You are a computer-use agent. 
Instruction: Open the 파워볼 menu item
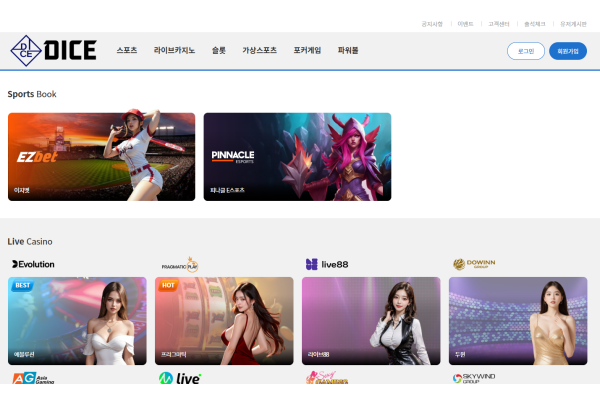(x=347, y=50)
